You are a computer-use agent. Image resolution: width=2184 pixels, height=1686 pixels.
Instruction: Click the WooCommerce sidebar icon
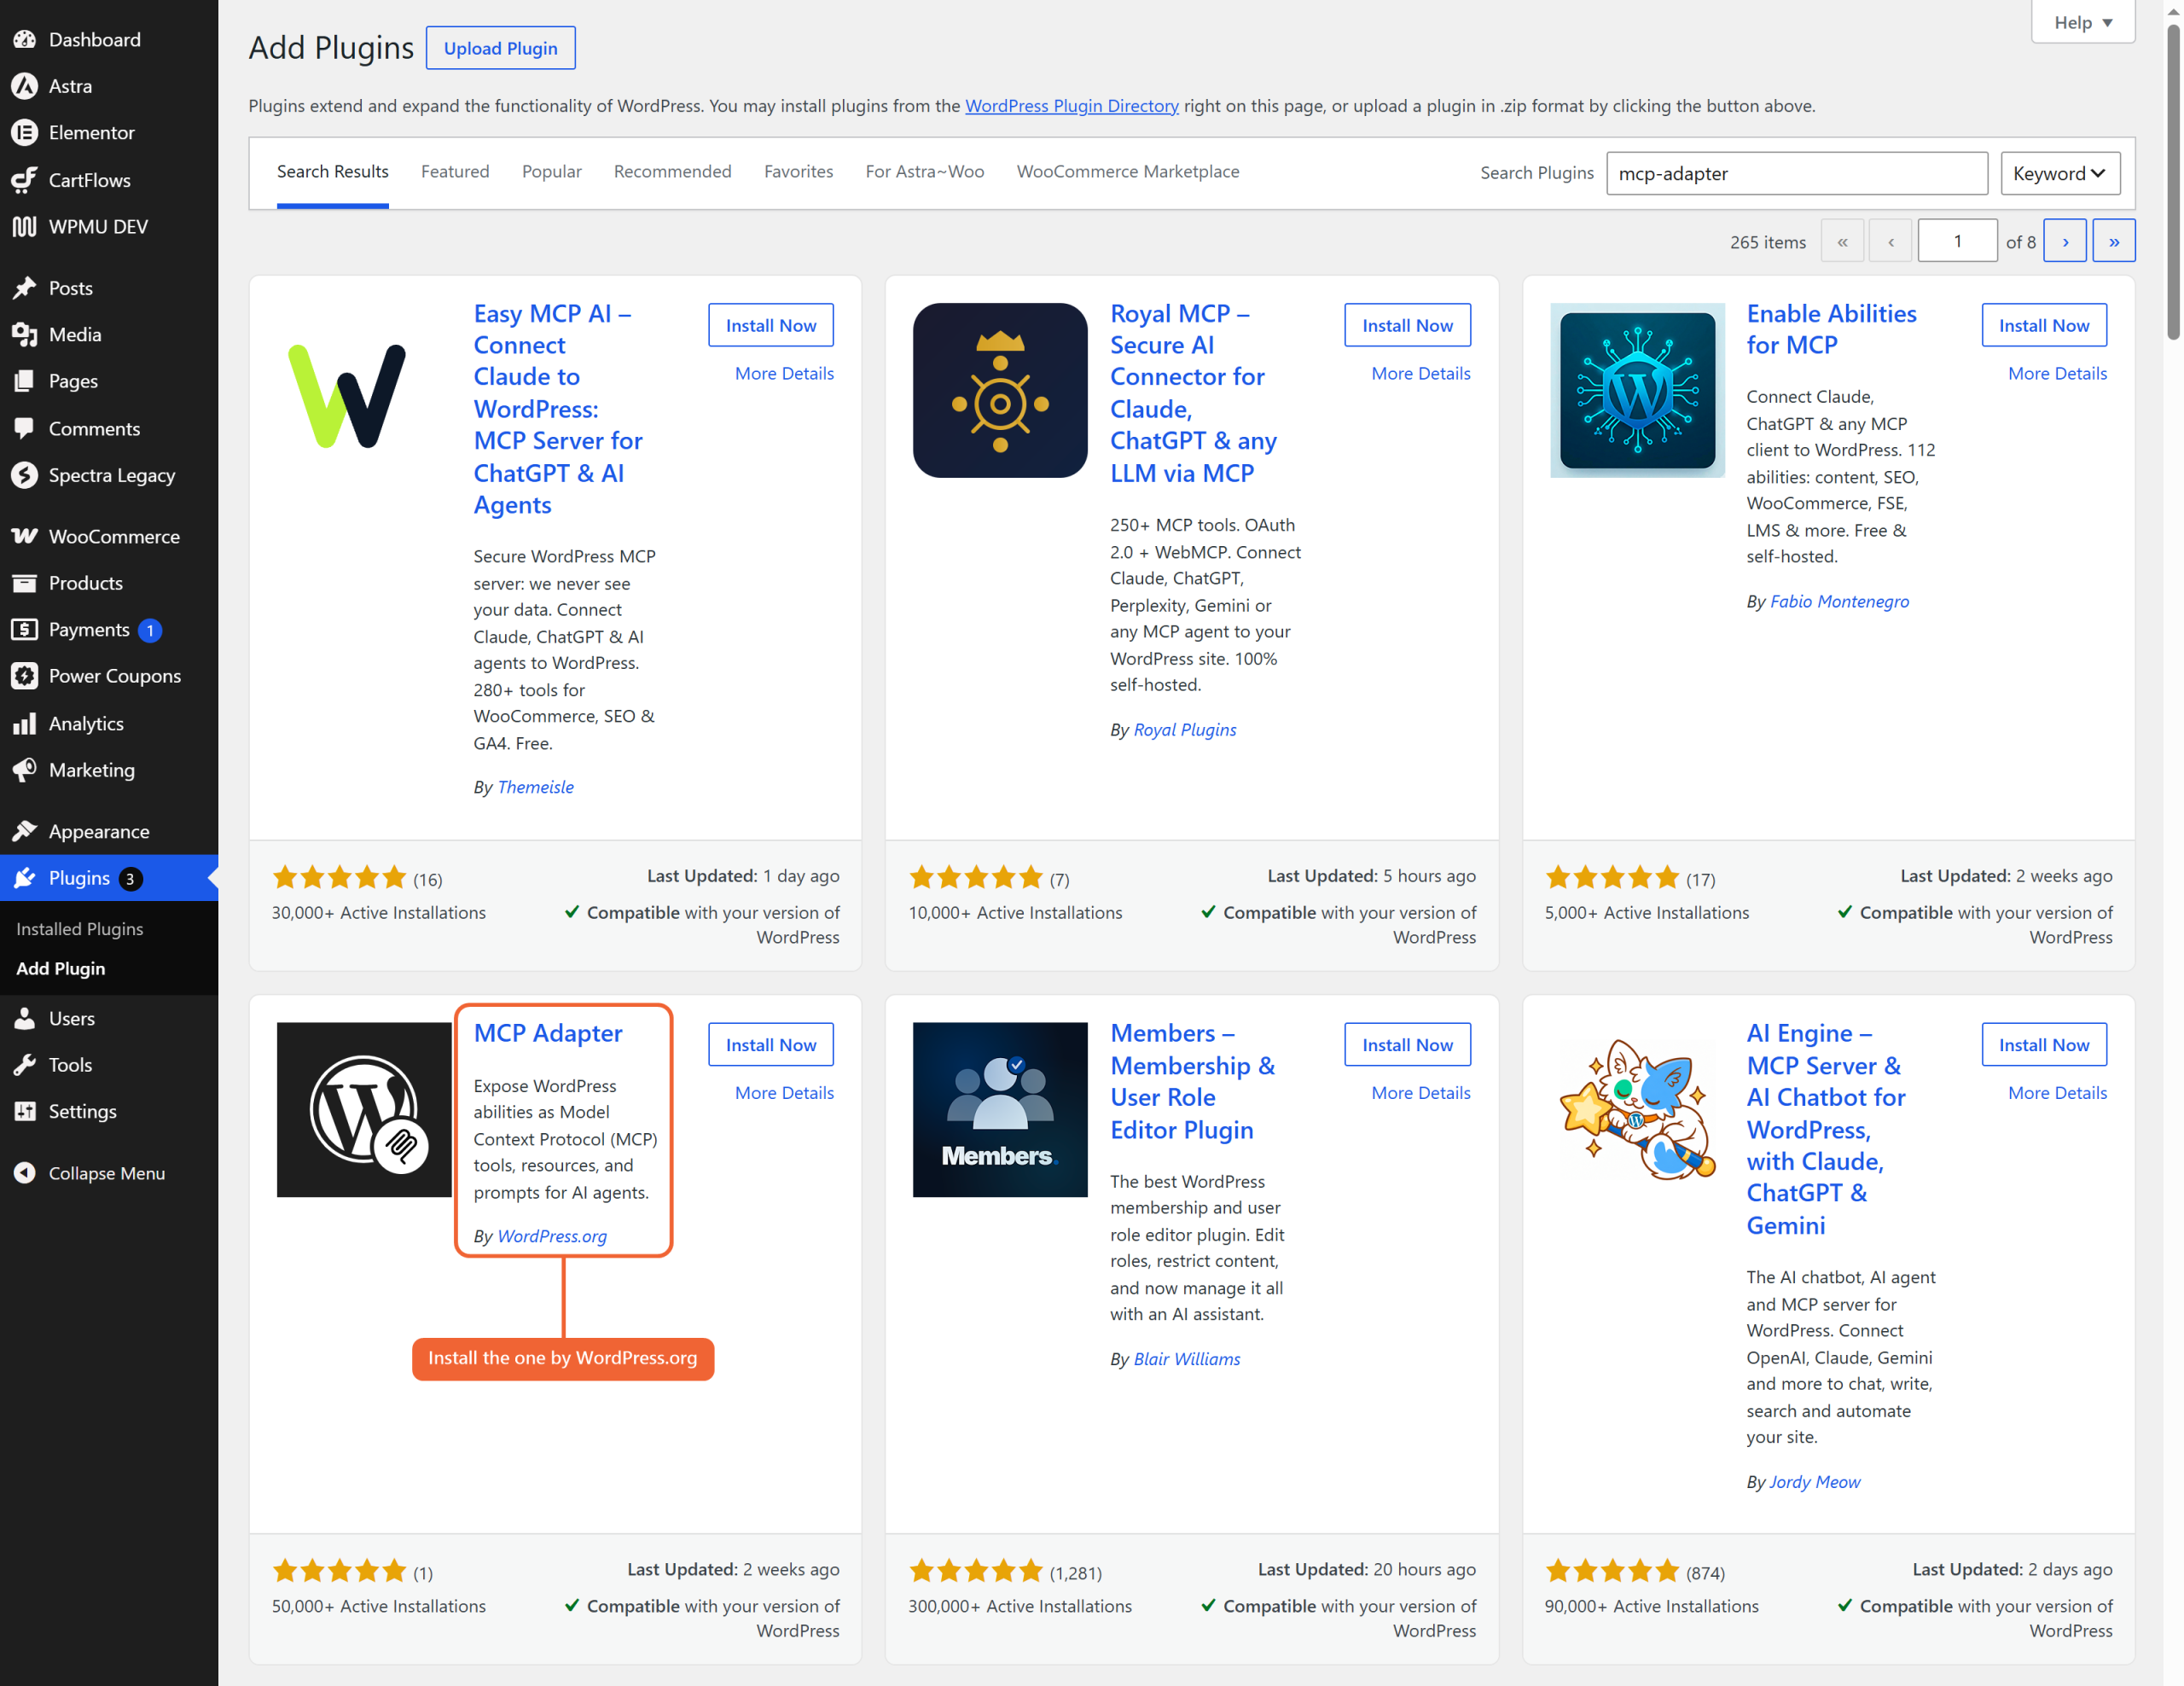click(x=25, y=536)
